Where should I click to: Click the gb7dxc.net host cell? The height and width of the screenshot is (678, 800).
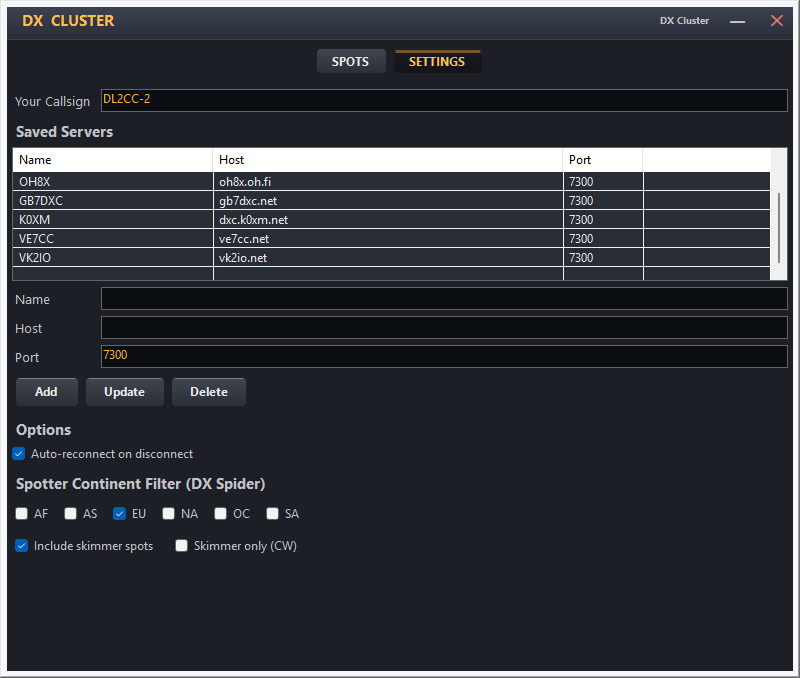click(388, 200)
